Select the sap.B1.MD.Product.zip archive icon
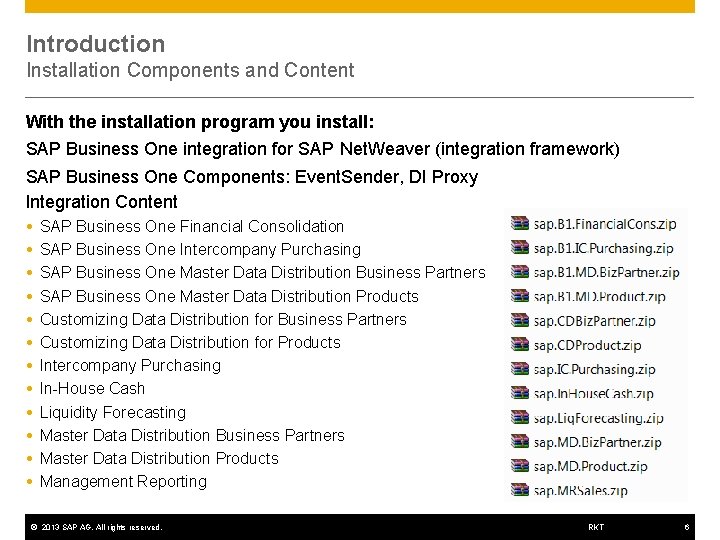Image resolution: width=720 pixels, height=540 pixels. pos(520,296)
